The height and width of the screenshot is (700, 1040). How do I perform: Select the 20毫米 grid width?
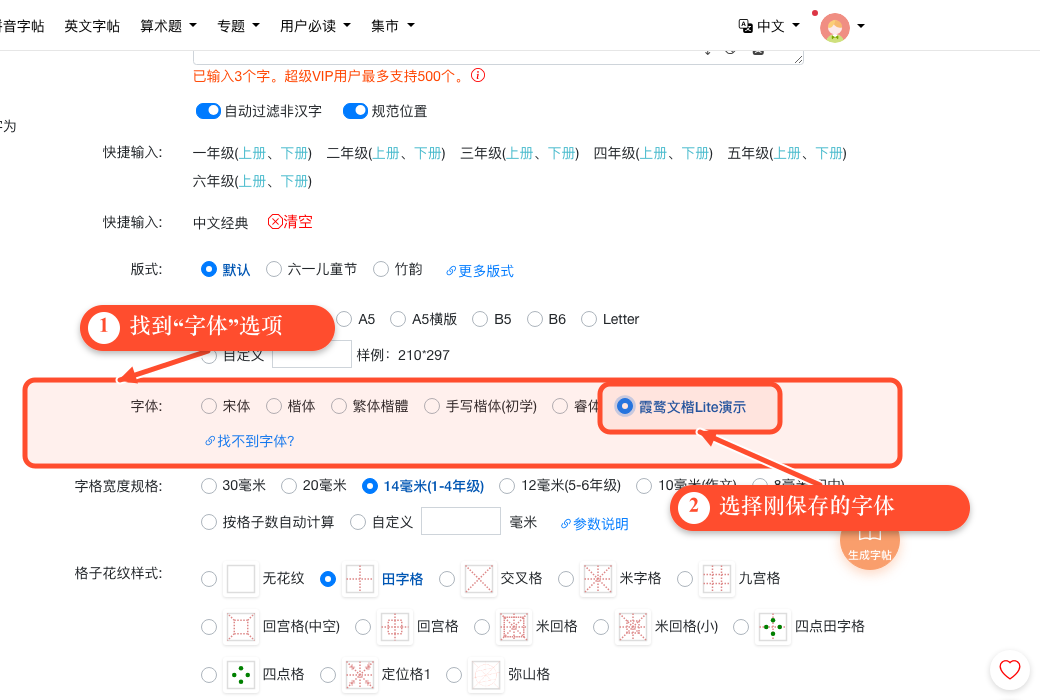click(289, 486)
